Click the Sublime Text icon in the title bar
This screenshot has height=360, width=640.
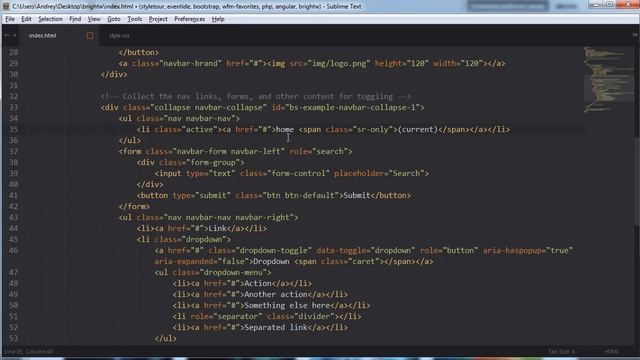point(6,6)
